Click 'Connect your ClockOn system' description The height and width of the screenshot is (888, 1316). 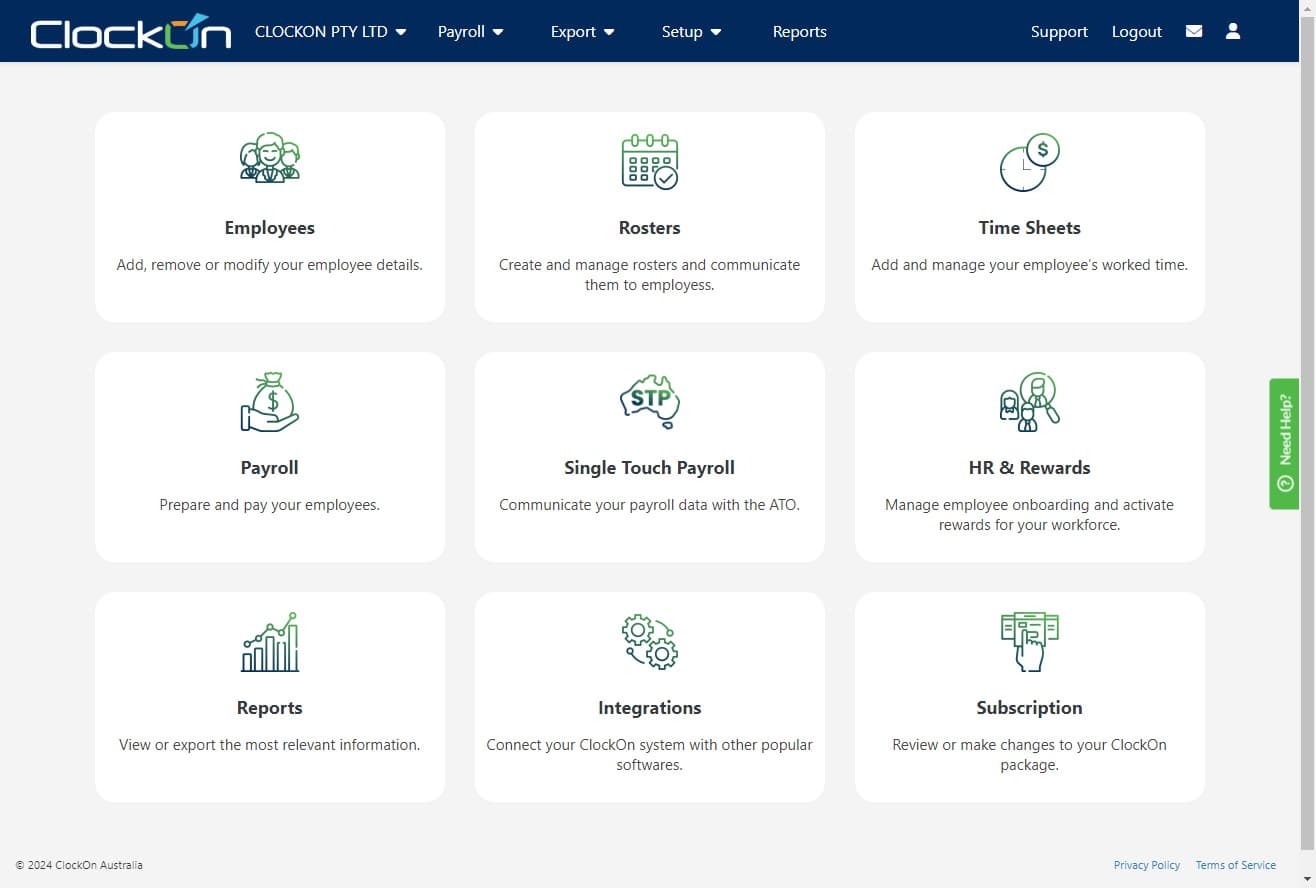click(650, 755)
